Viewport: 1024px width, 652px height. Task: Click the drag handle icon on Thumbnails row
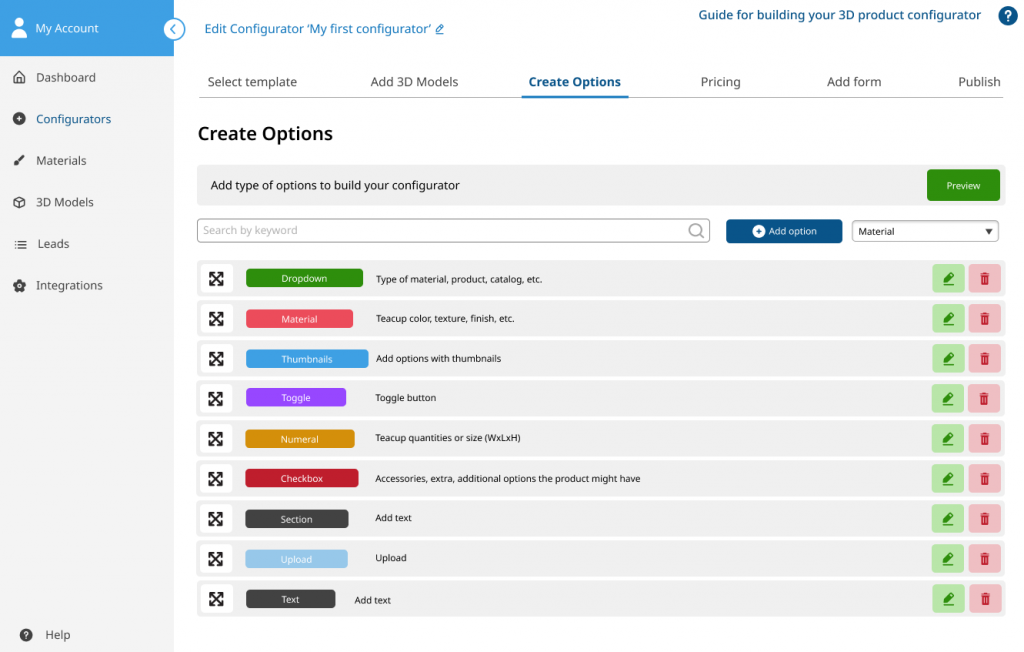pos(215,359)
